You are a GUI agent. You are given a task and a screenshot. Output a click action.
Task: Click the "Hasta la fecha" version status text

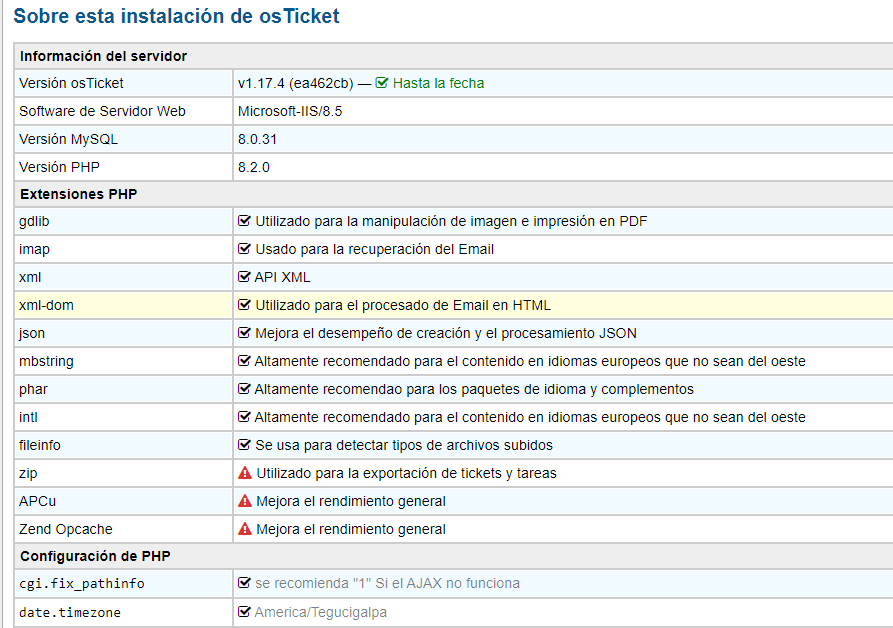pyautogui.click(x=438, y=83)
